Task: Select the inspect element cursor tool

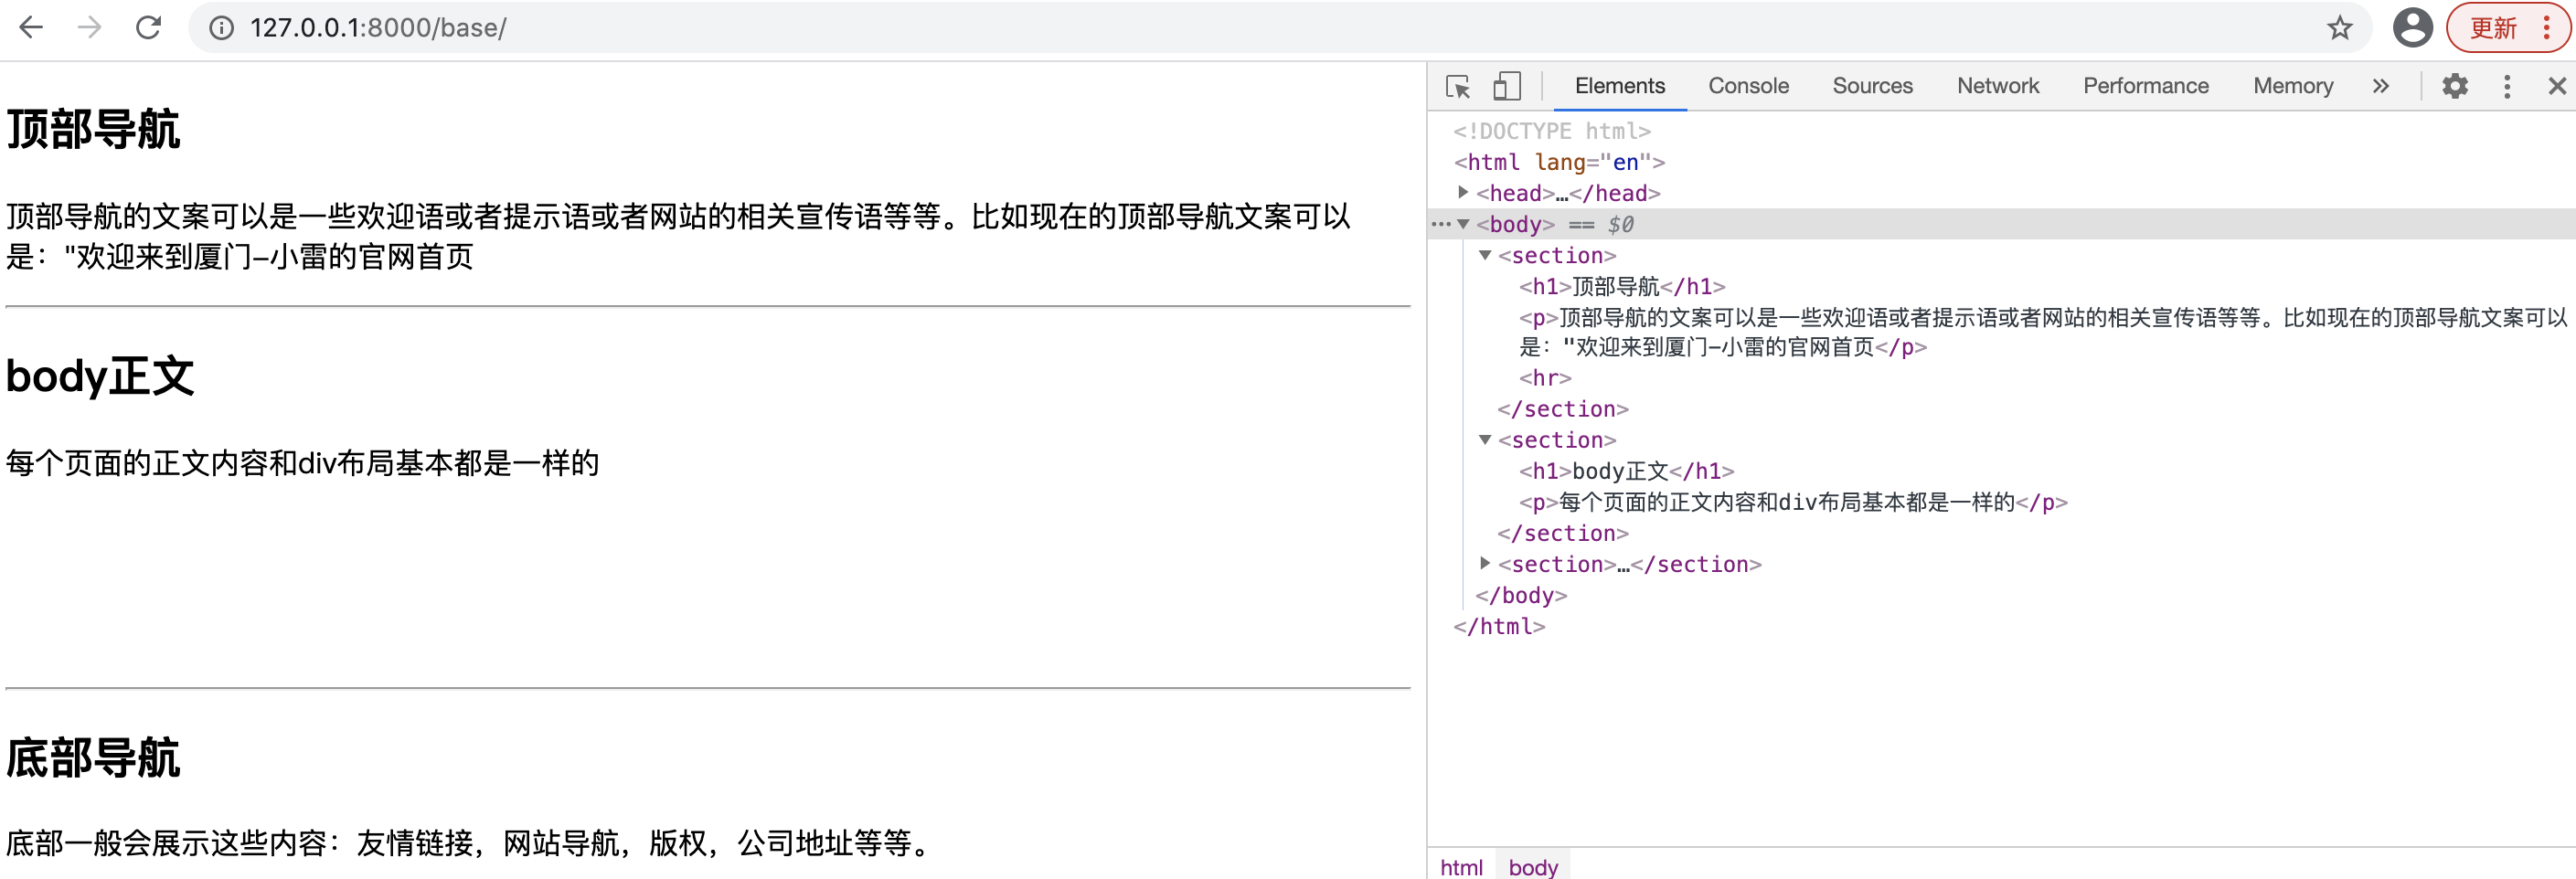Action: (1459, 87)
